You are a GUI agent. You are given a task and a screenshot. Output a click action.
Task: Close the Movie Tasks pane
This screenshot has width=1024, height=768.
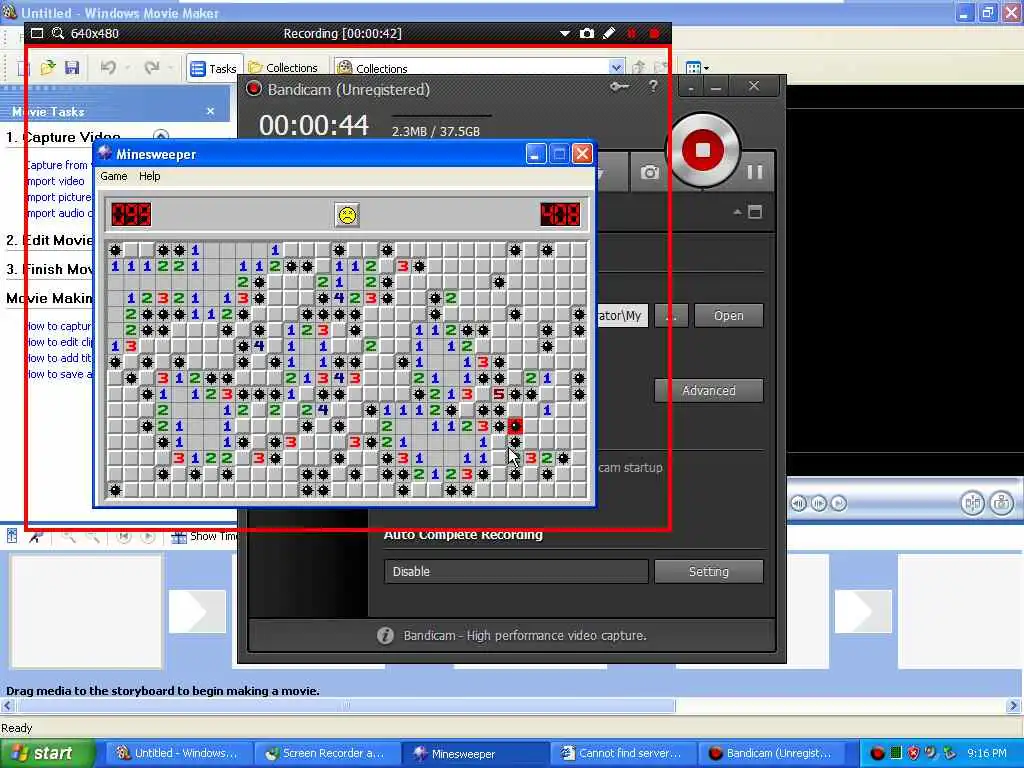tap(210, 112)
